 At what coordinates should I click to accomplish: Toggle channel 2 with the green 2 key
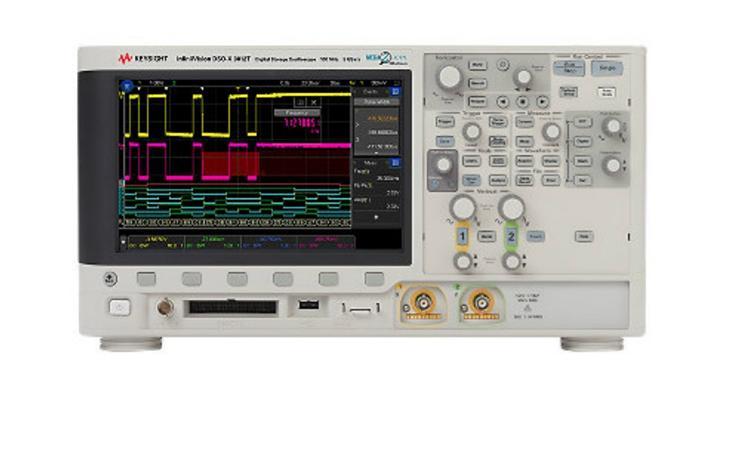click(511, 236)
